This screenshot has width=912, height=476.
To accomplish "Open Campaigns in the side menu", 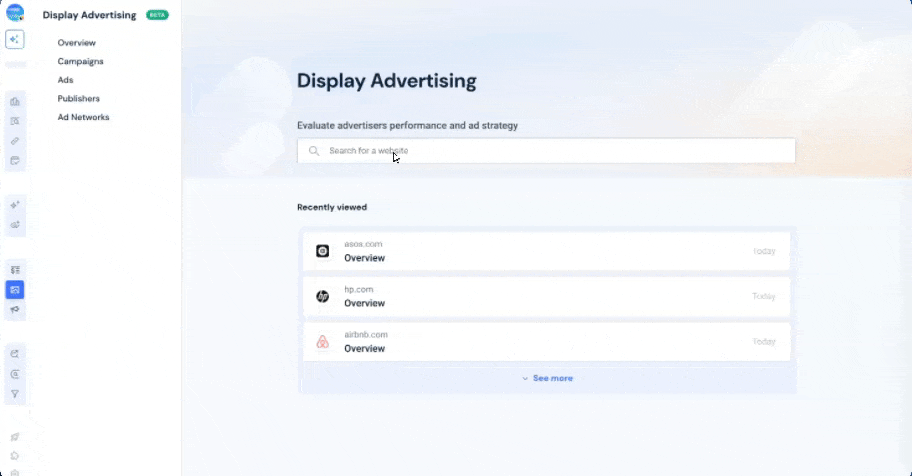I will tap(80, 61).
